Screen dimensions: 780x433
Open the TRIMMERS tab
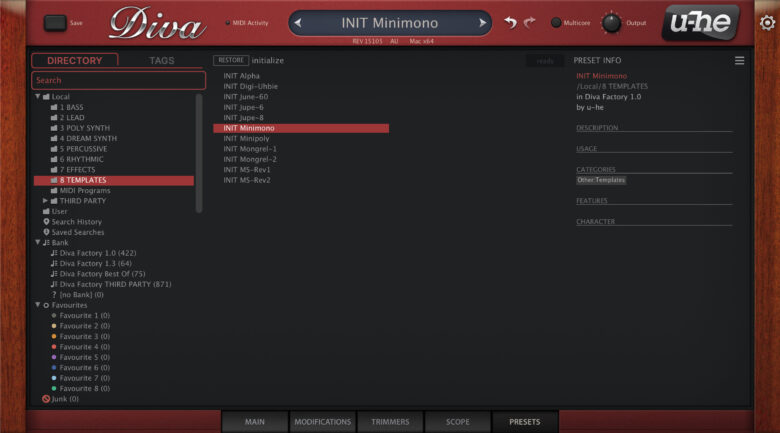pos(390,422)
